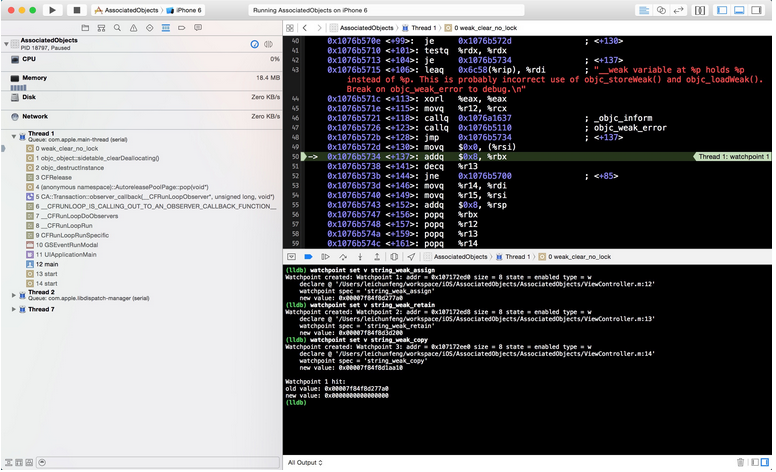Open the Memory usage gauge
The image size is (776, 472).
pyautogui.click(x=34, y=77)
